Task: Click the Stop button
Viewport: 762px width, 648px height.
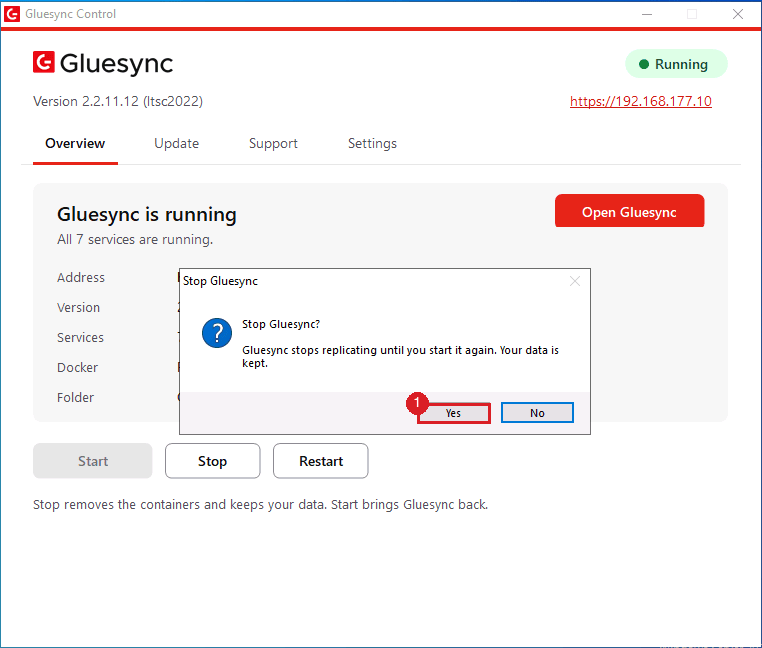Action: (212, 461)
